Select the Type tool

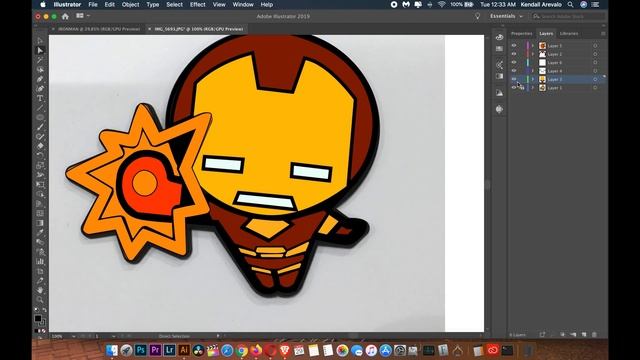pyautogui.click(x=40, y=98)
